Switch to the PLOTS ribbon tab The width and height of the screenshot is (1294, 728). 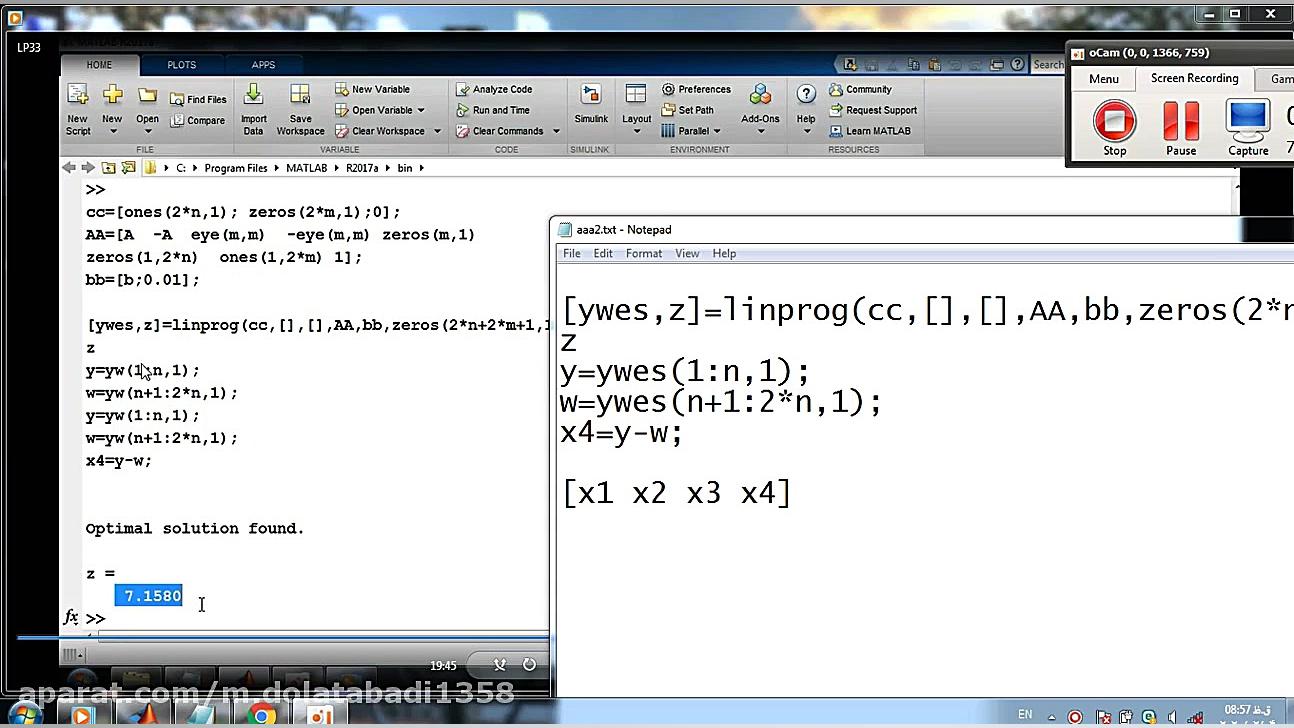tap(181, 65)
